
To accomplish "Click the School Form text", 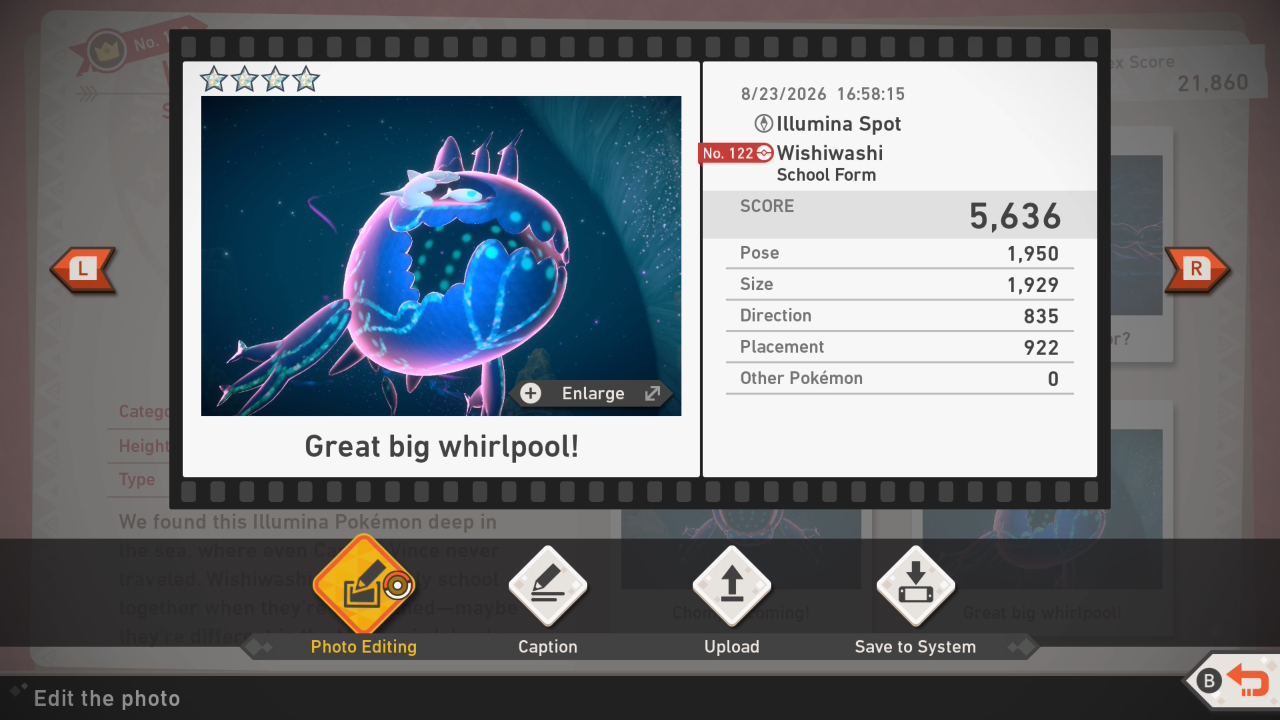I will (826, 175).
